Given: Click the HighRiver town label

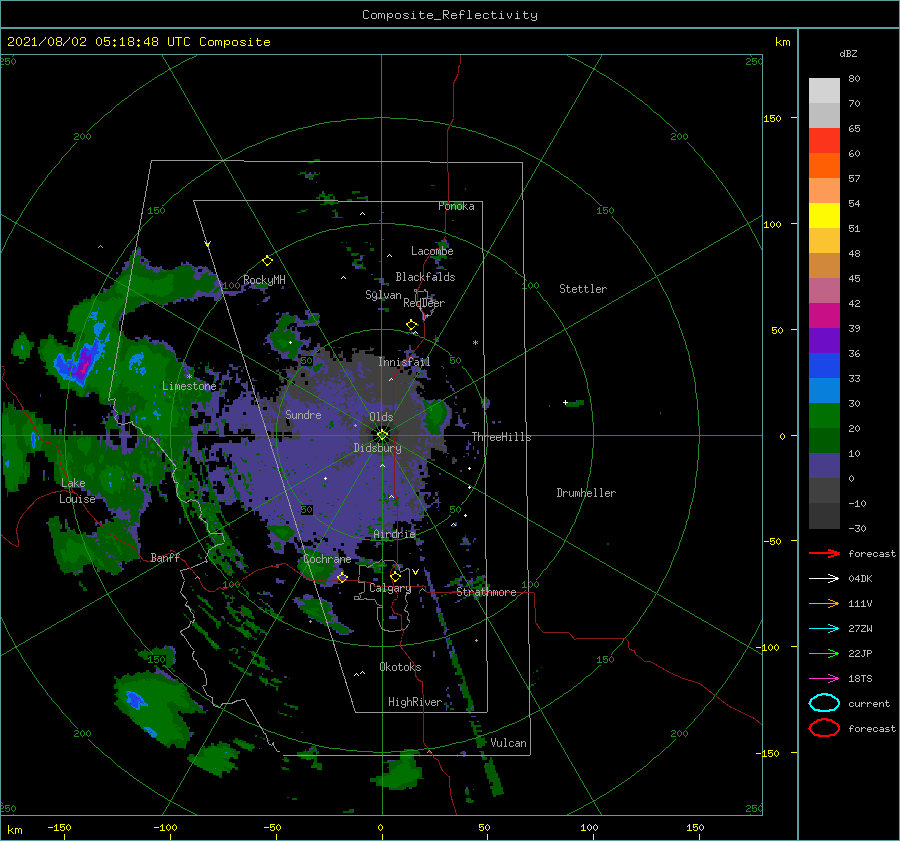Looking at the screenshot, I should tap(415, 702).
